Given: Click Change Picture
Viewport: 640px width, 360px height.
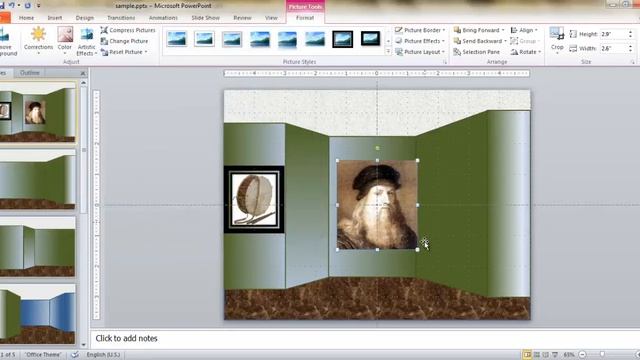Looking at the screenshot, I should (124, 41).
